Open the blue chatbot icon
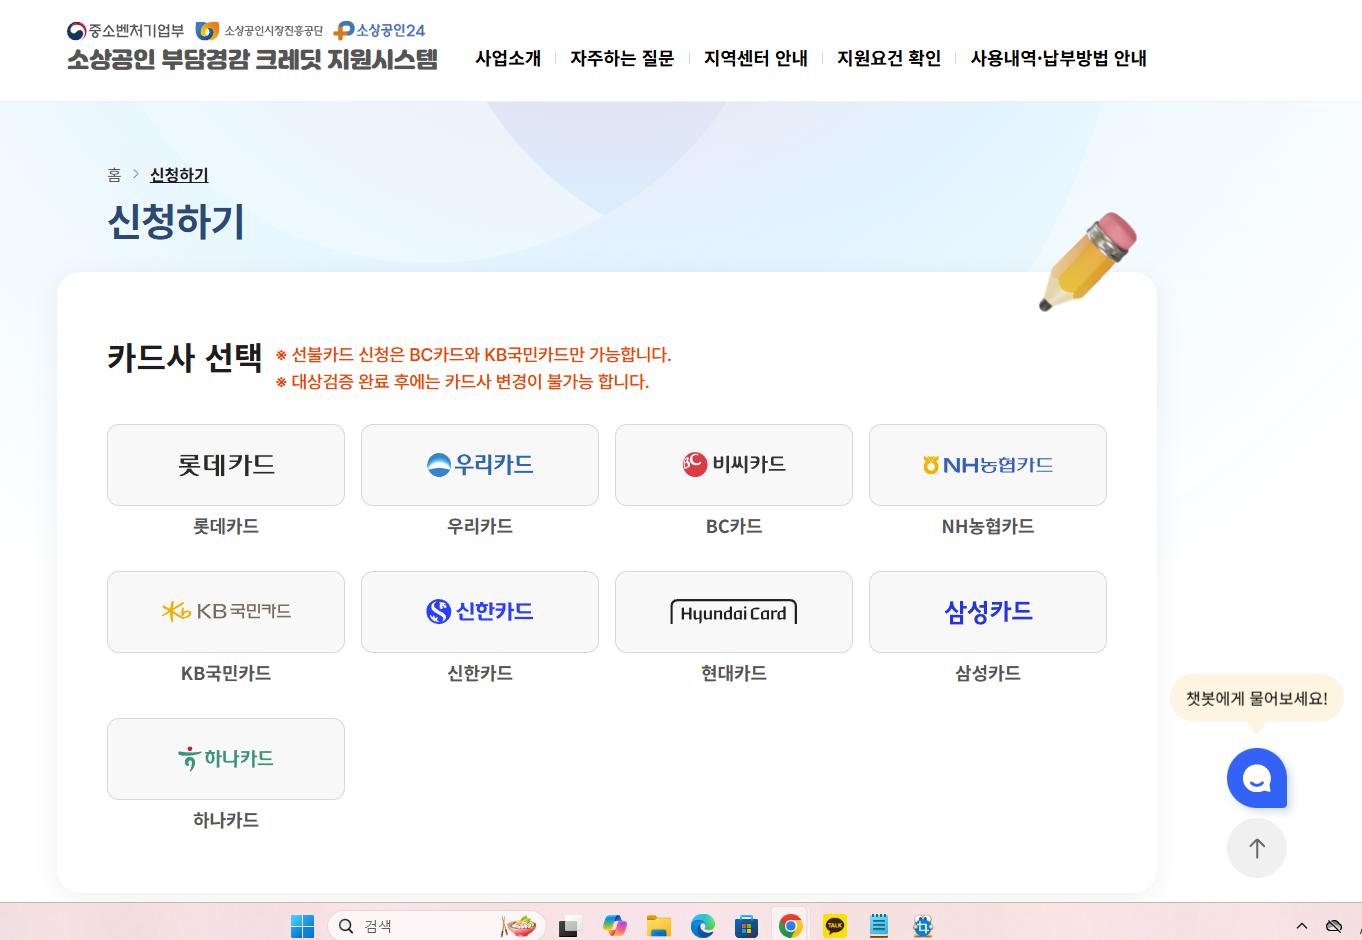Screen dimensions: 1362x940 click(x=1257, y=778)
